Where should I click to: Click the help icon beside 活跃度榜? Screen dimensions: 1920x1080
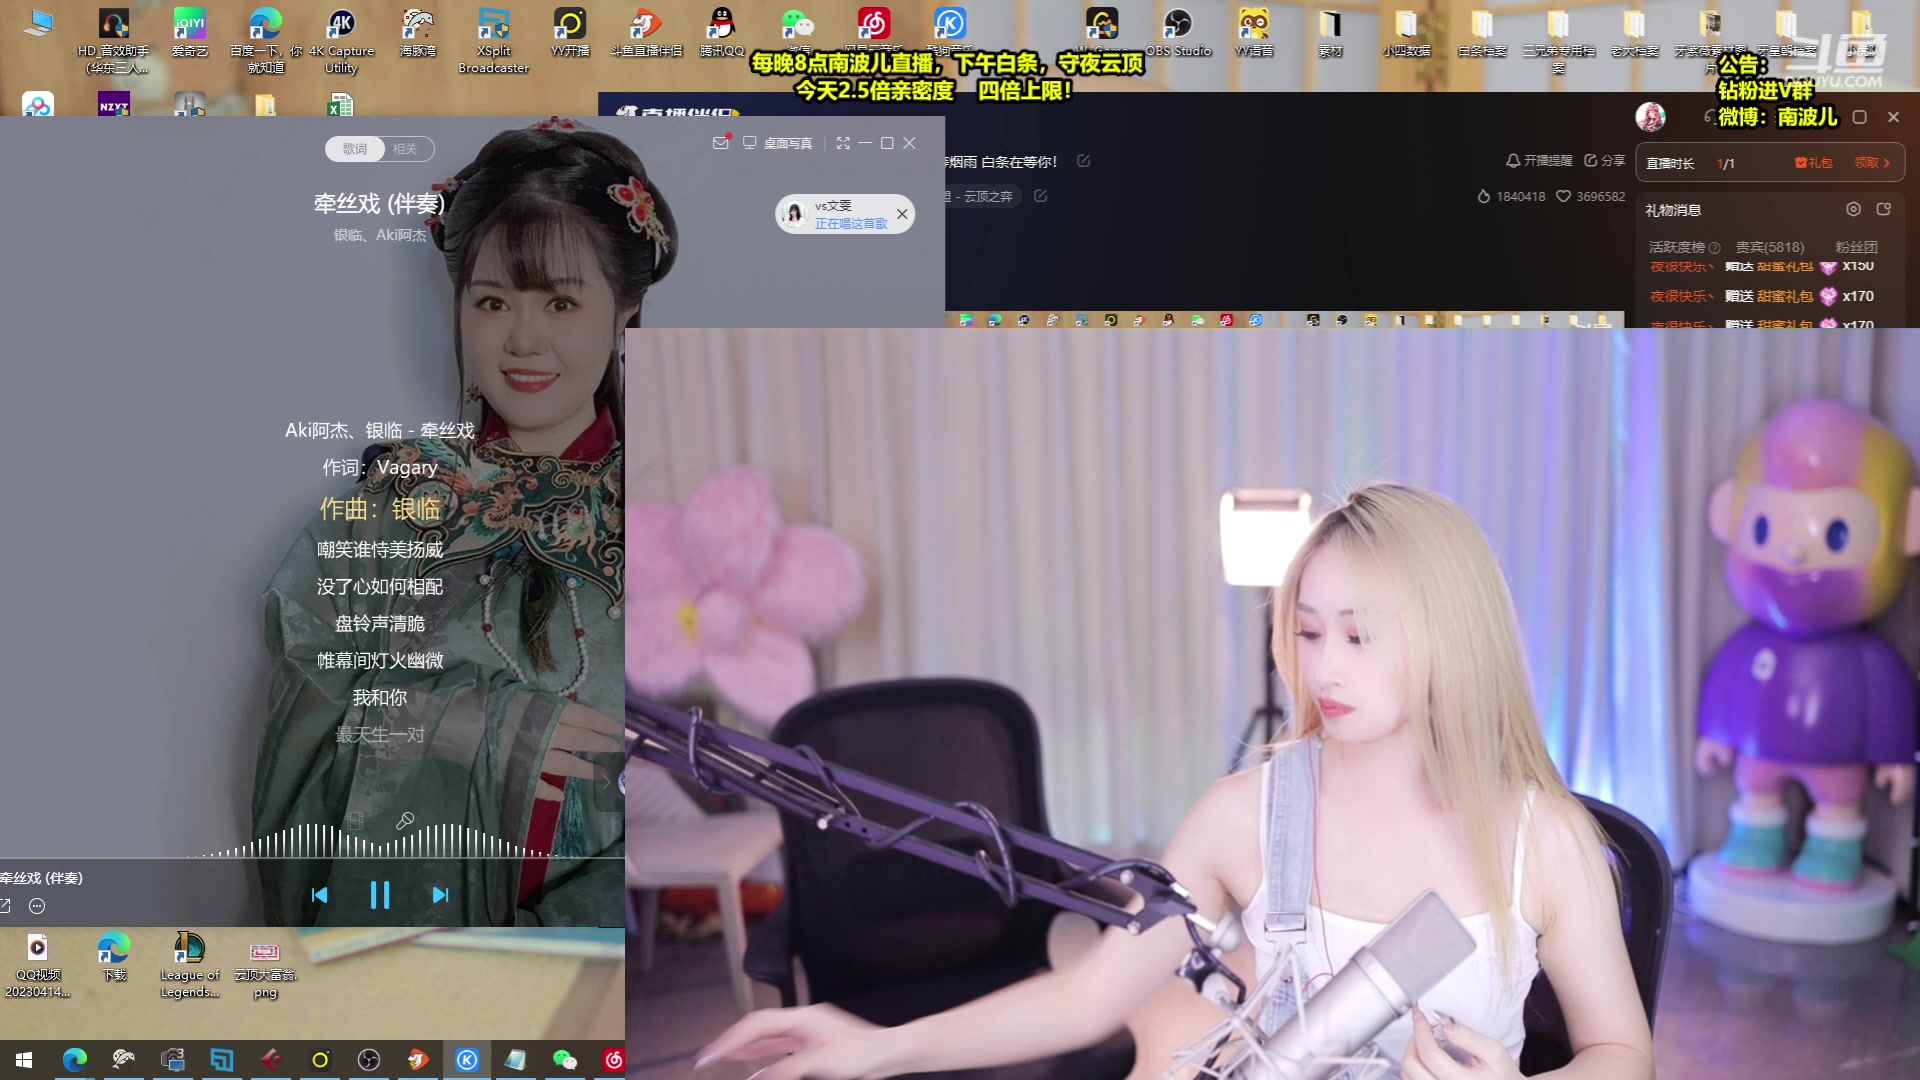(1715, 248)
